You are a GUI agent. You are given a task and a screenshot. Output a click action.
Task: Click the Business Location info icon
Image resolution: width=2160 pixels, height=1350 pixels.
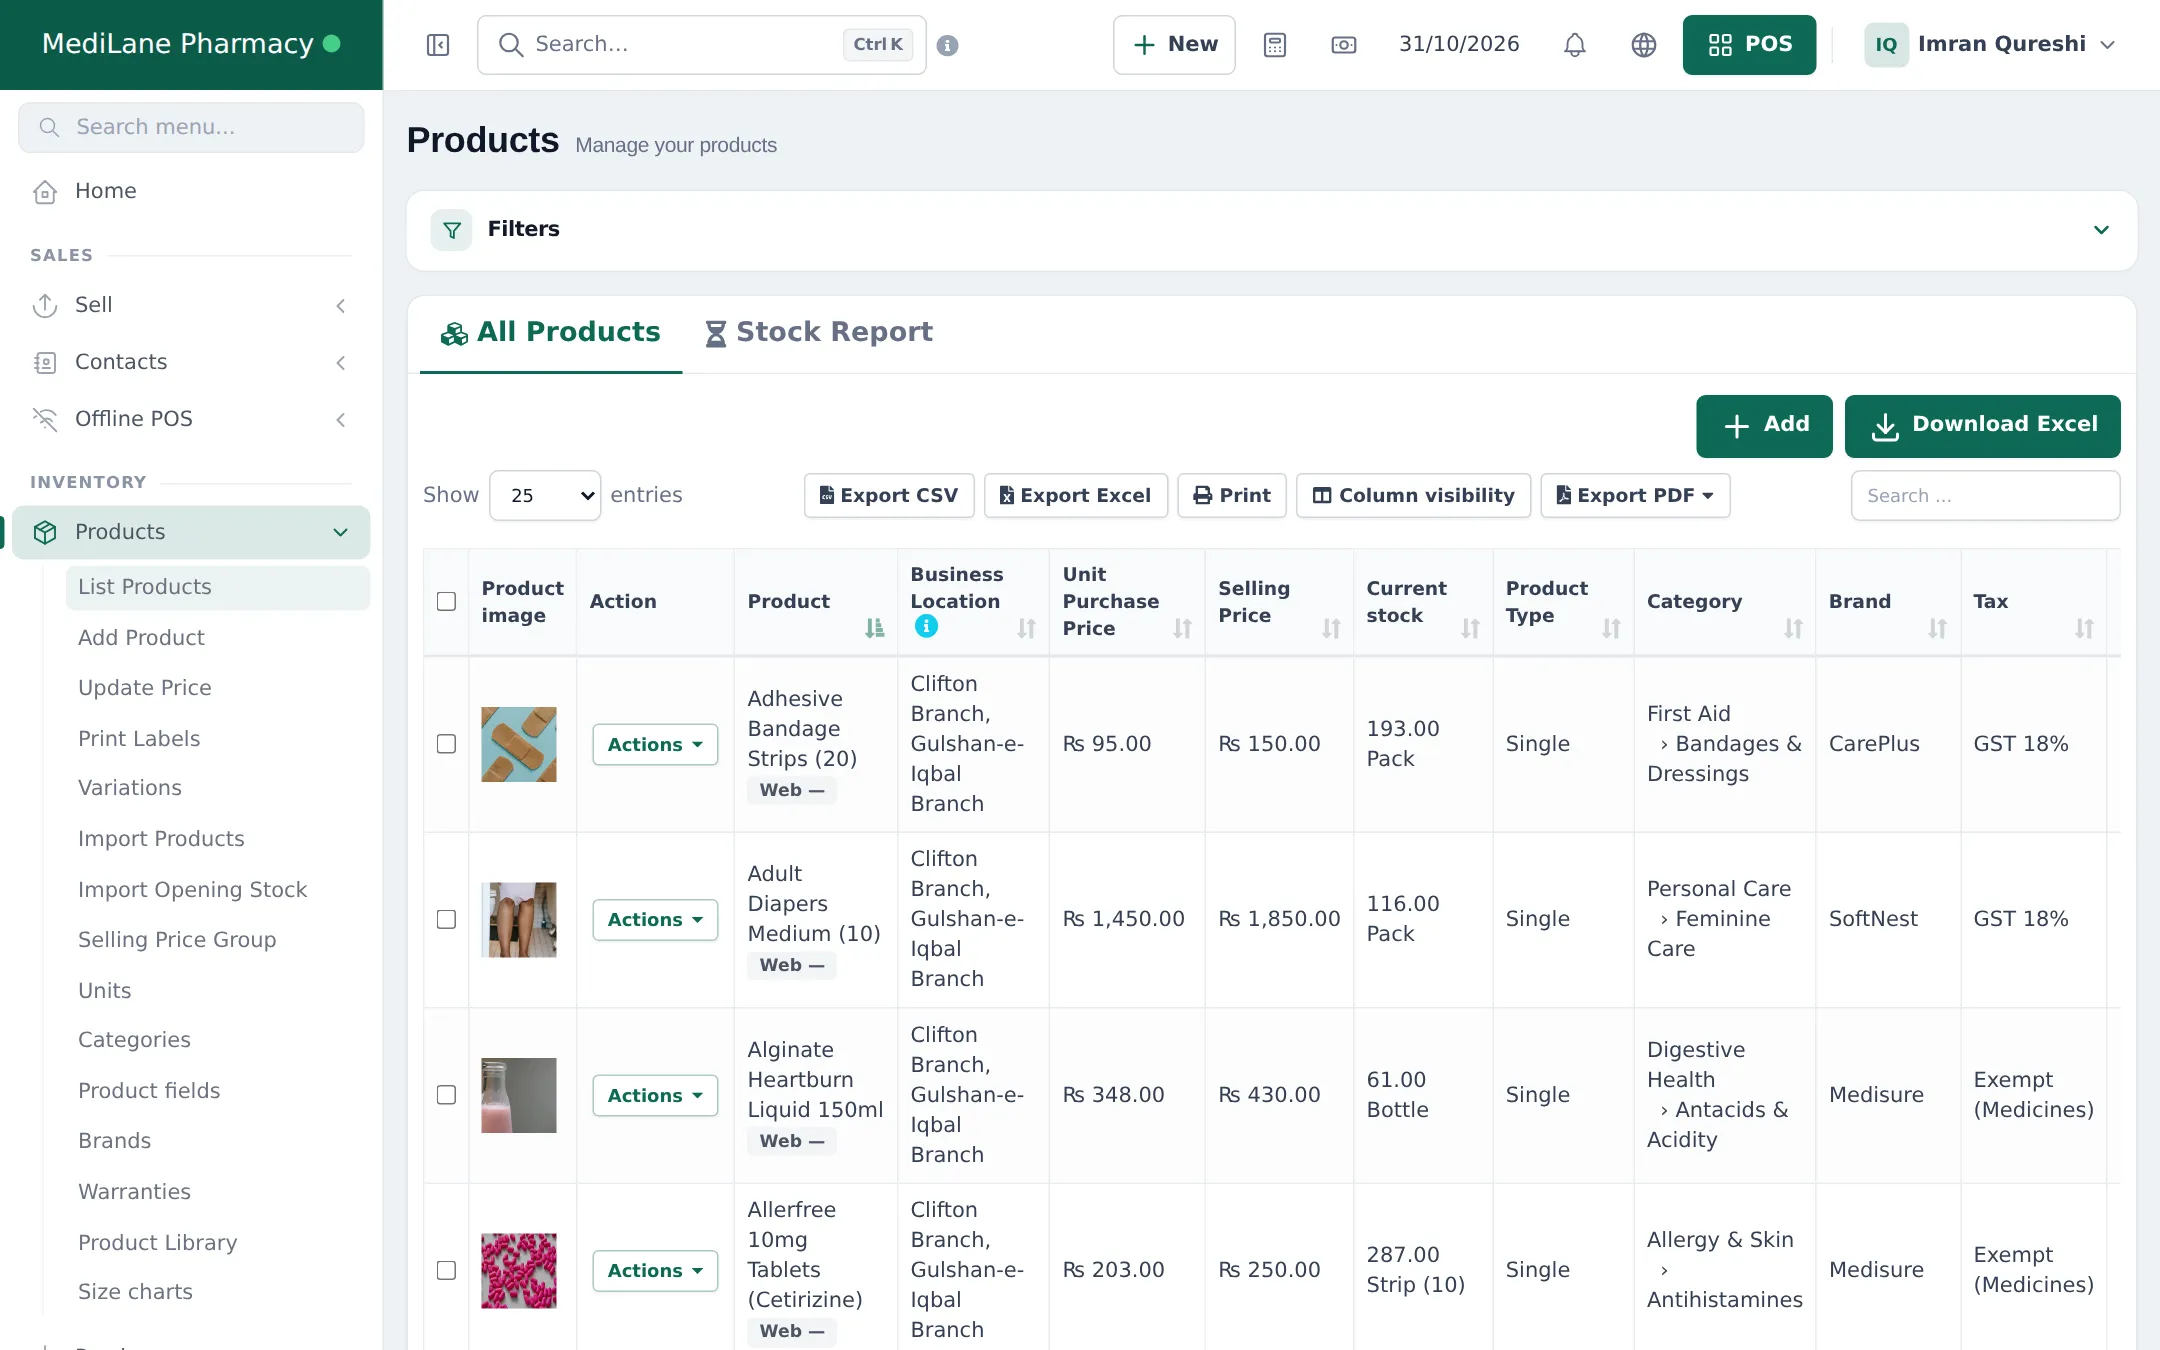tap(926, 626)
